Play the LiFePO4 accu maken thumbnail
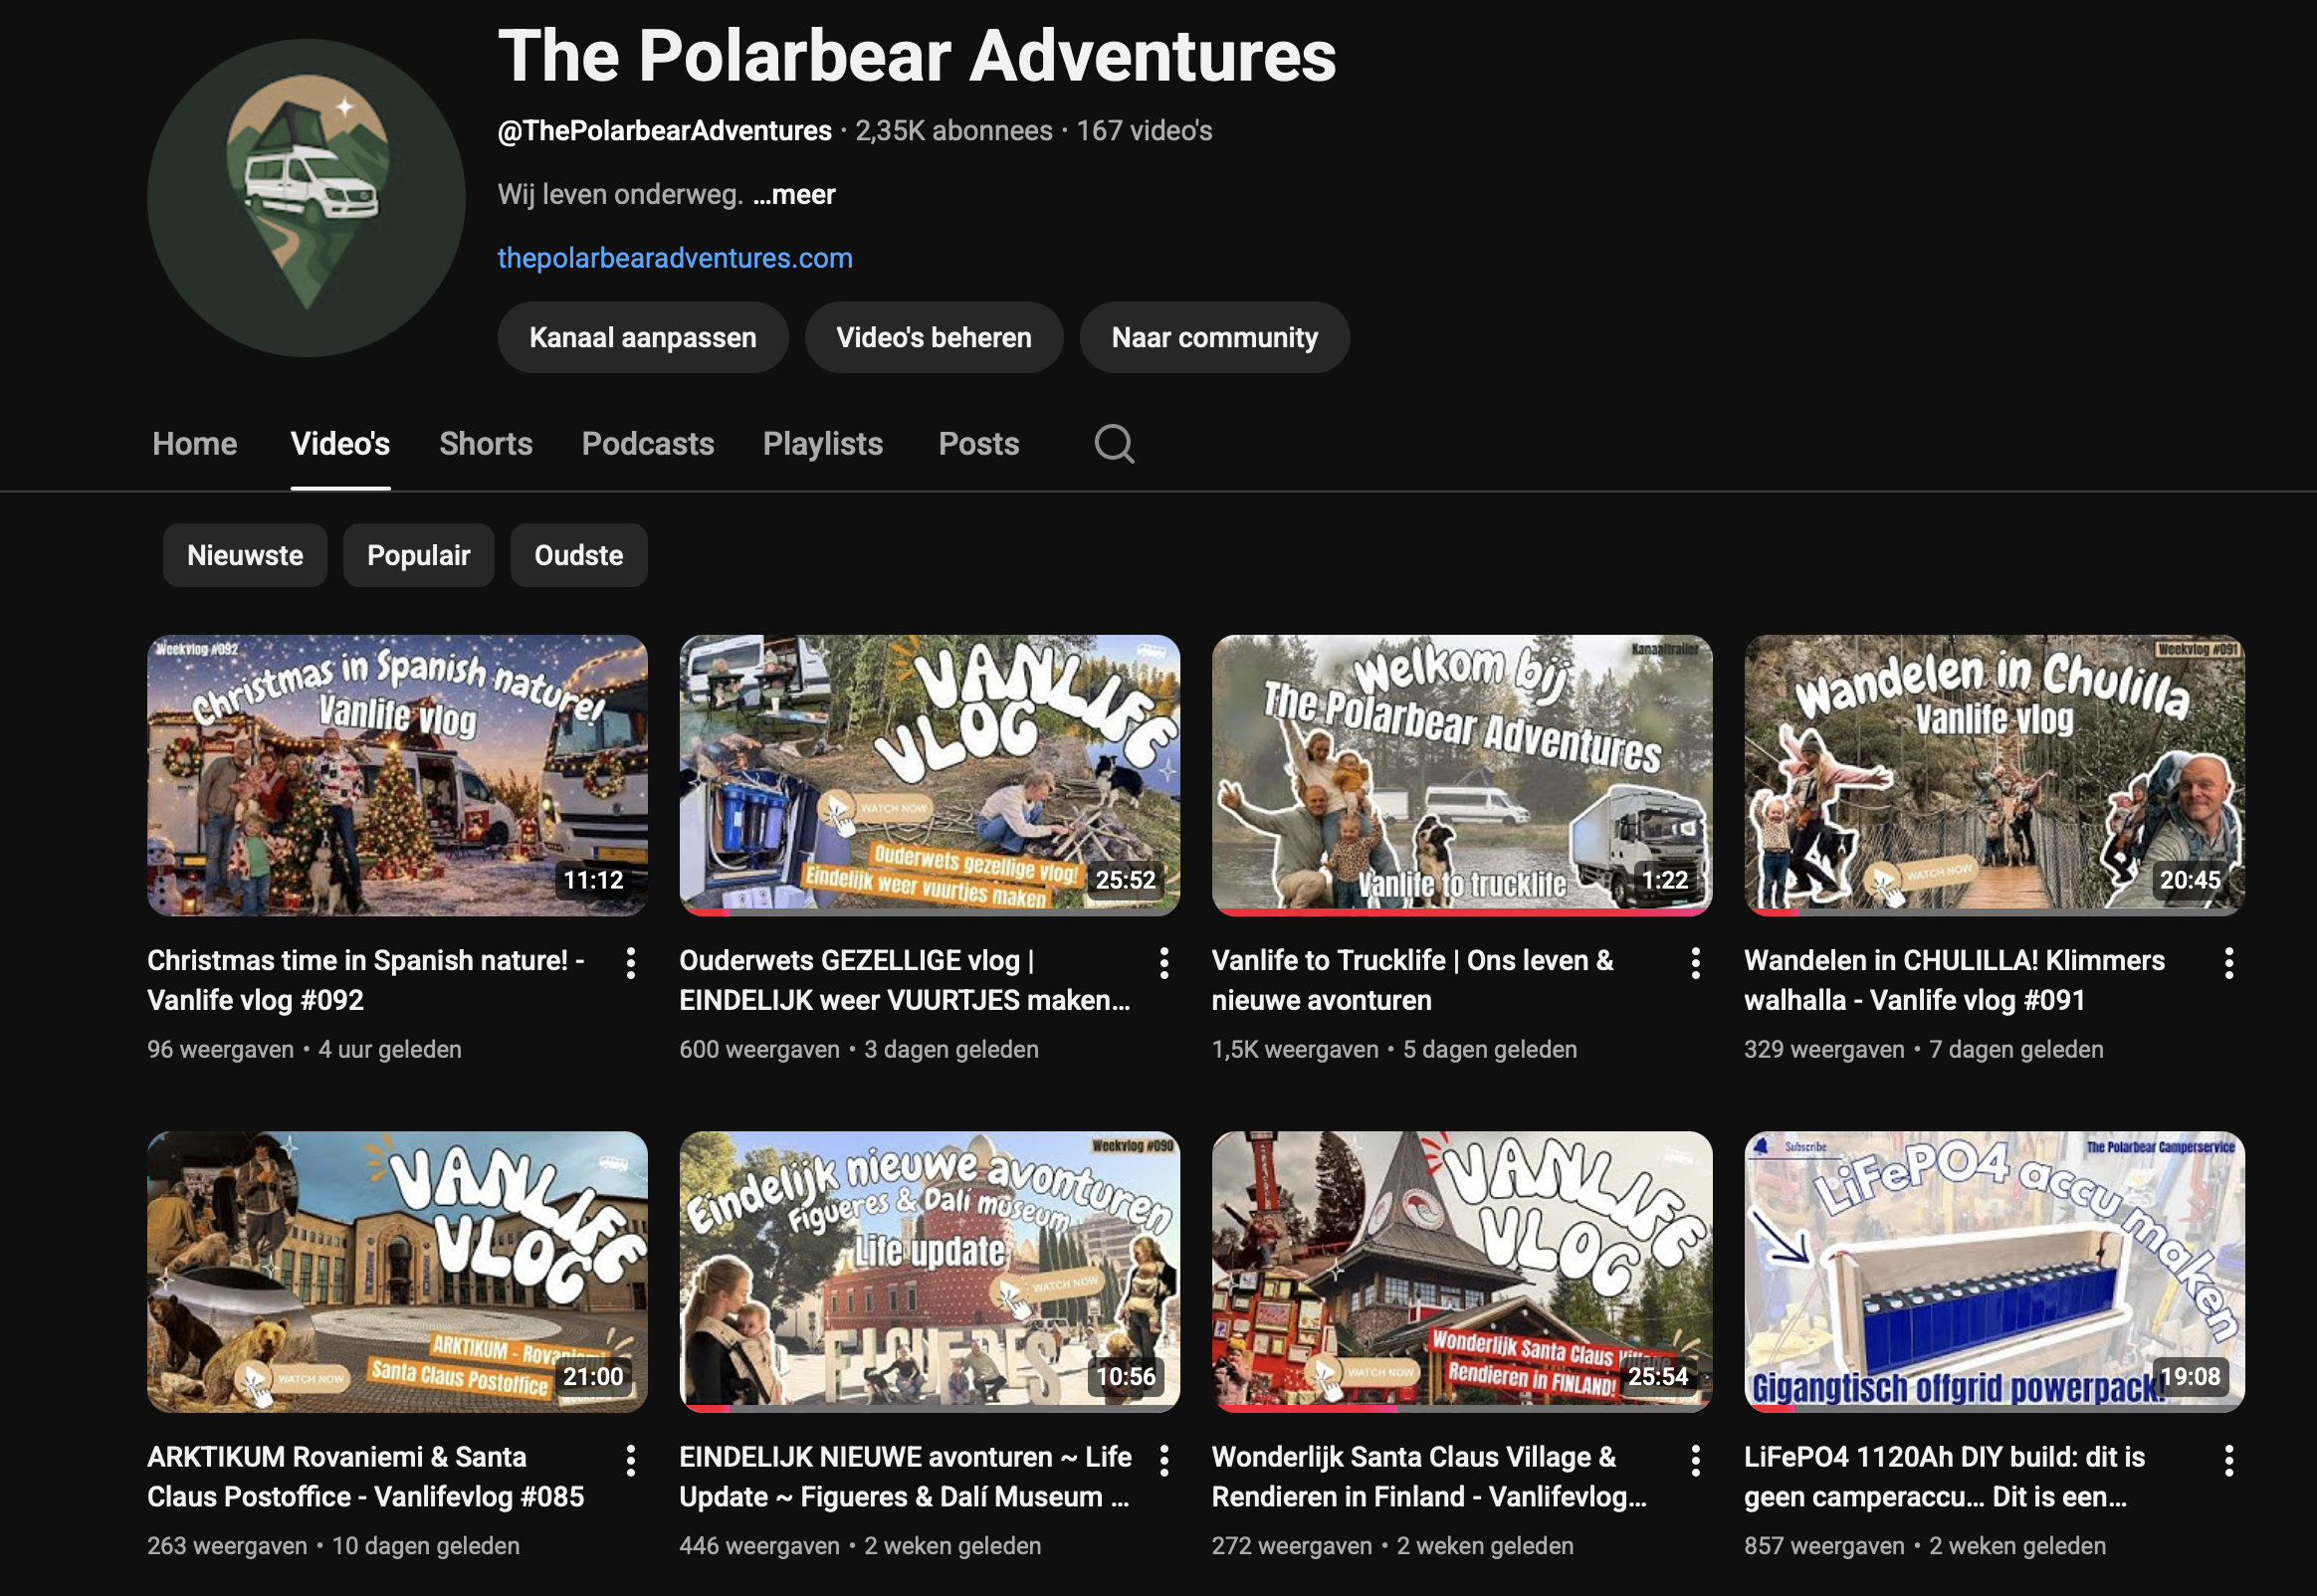Image resolution: width=2317 pixels, height=1596 pixels. pos(1994,1271)
